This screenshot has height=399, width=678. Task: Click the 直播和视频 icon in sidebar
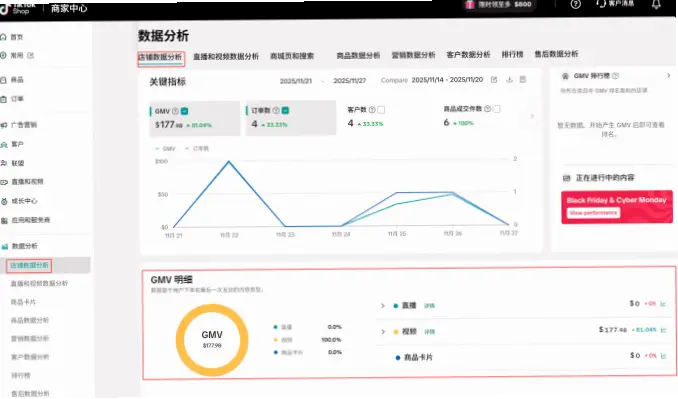point(4,182)
